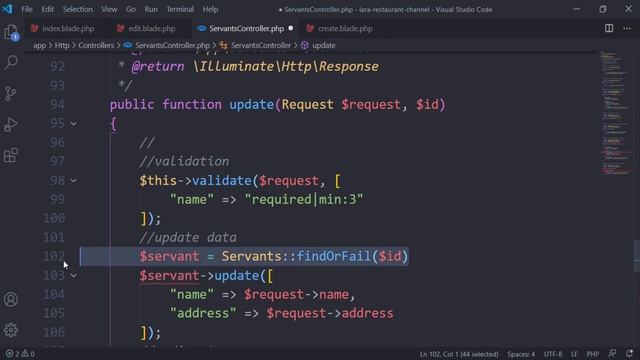Open cursor position Ln 102, Col 1
The height and width of the screenshot is (360, 640).
click(x=459, y=354)
